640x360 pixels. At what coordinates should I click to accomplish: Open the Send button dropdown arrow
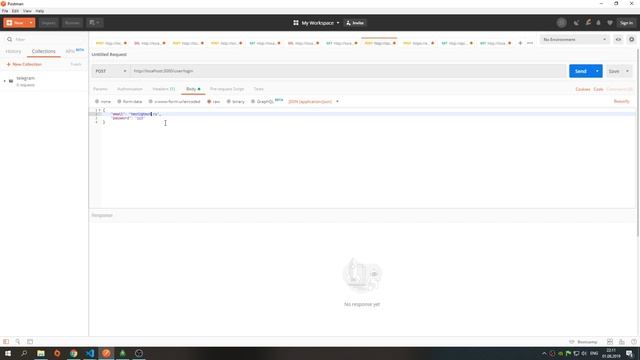click(x=597, y=71)
